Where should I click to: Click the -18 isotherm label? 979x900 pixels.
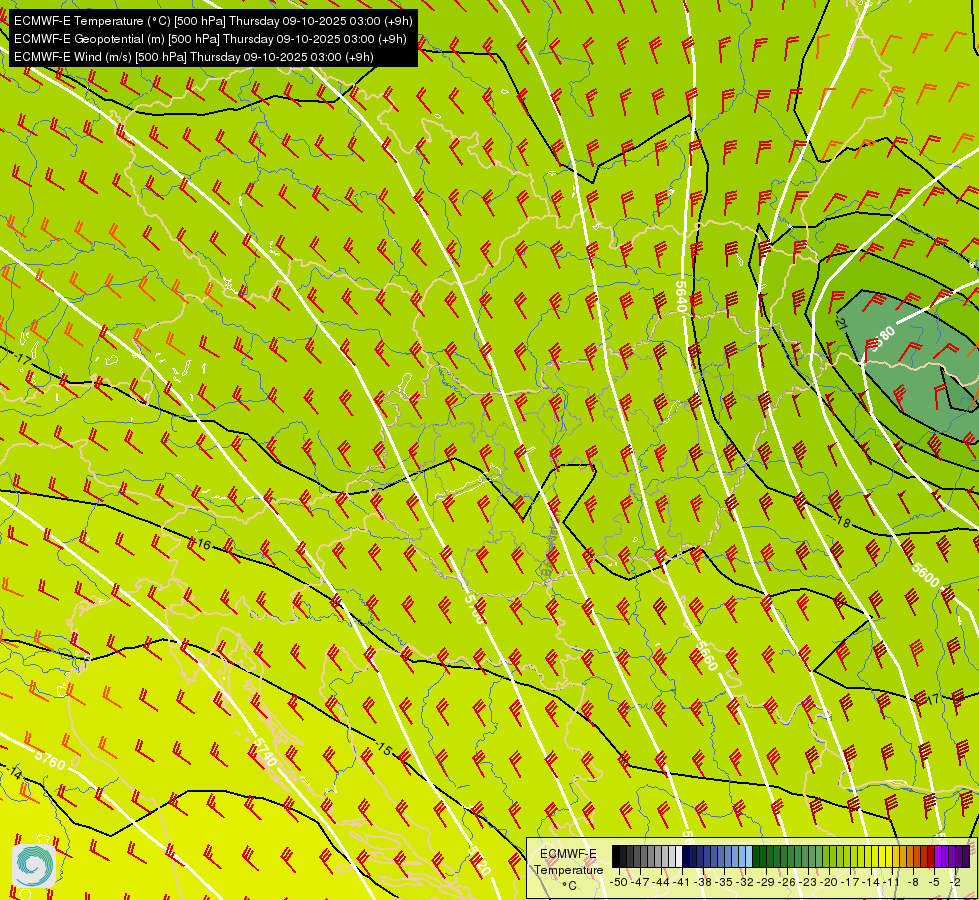click(x=843, y=522)
